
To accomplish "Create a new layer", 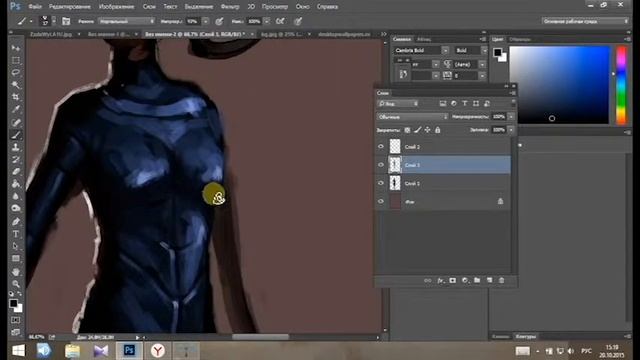I will pyautogui.click(x=489, y=280).
